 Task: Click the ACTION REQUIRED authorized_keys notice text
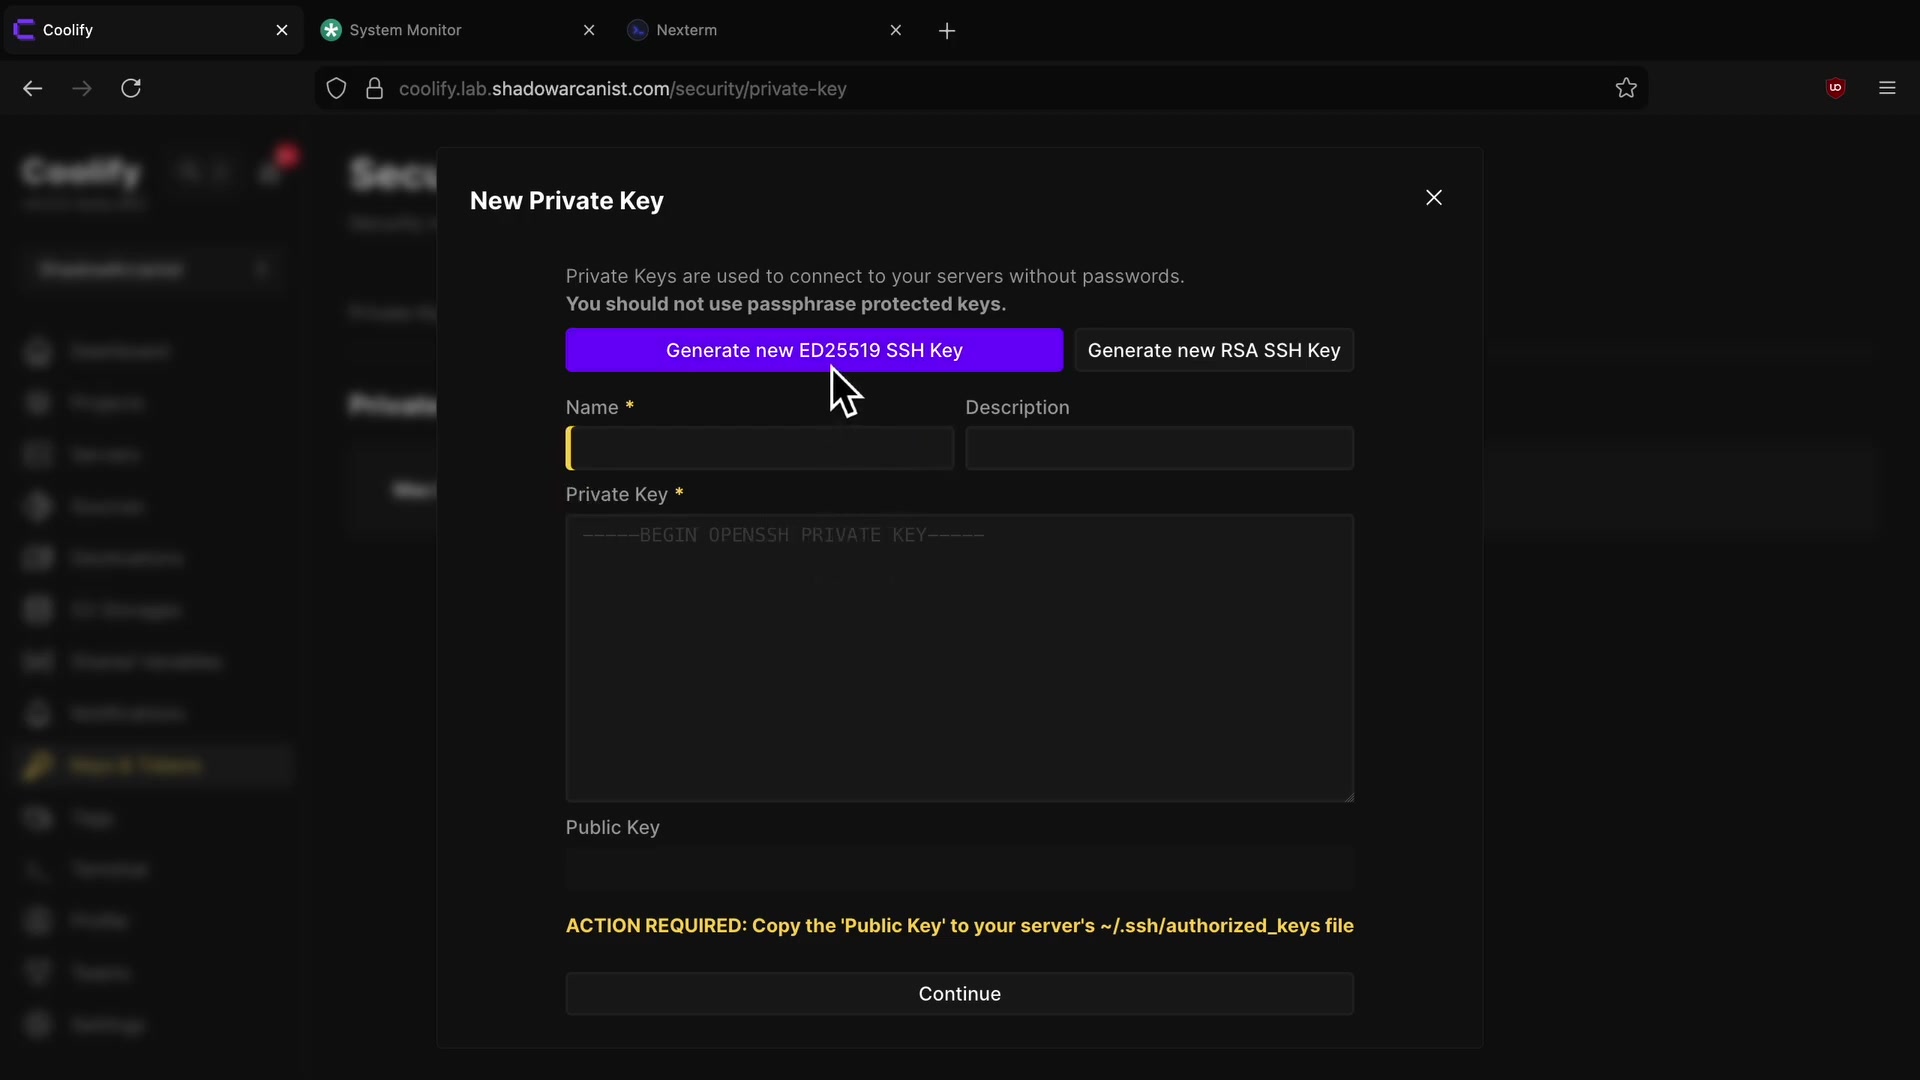(x=960, y=925)
